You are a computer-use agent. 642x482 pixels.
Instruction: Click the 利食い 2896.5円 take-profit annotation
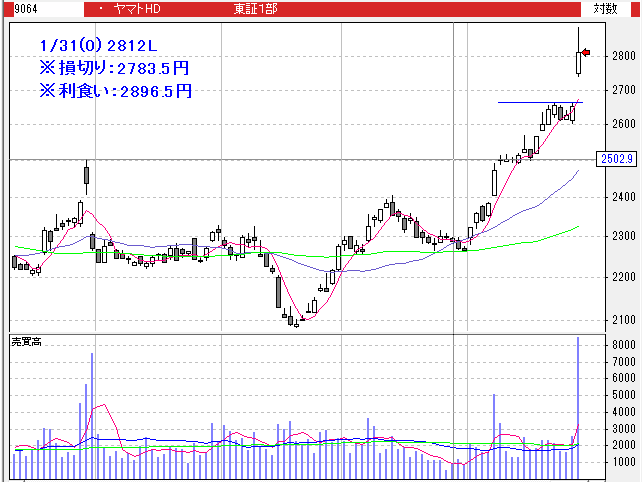pyautogui.click(x=114, y=91)
